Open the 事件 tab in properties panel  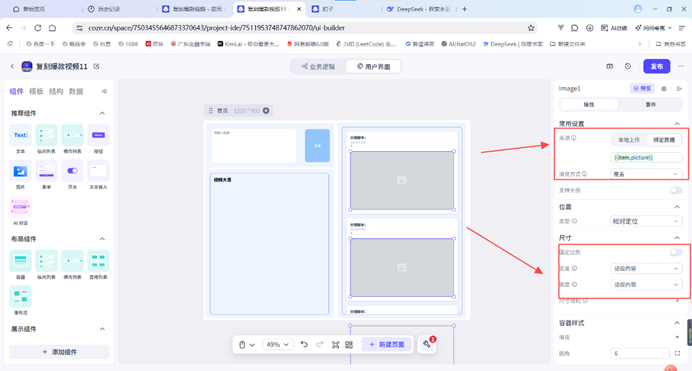click(651, 105)
